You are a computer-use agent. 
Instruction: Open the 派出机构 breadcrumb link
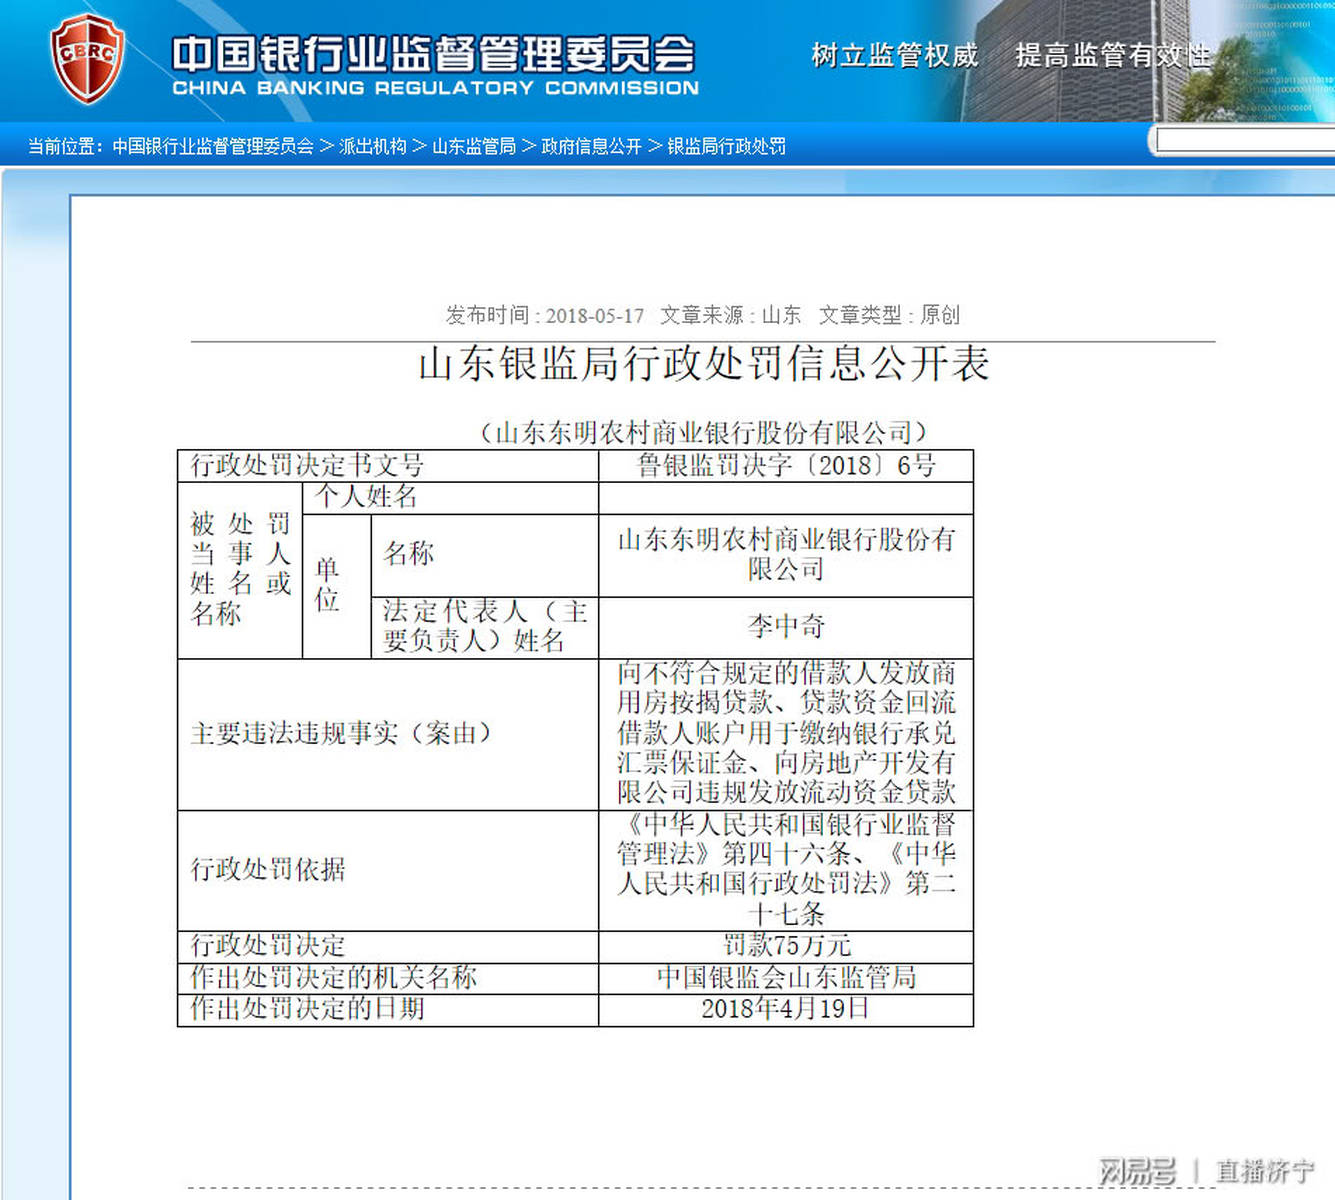[x=373, y=146]
